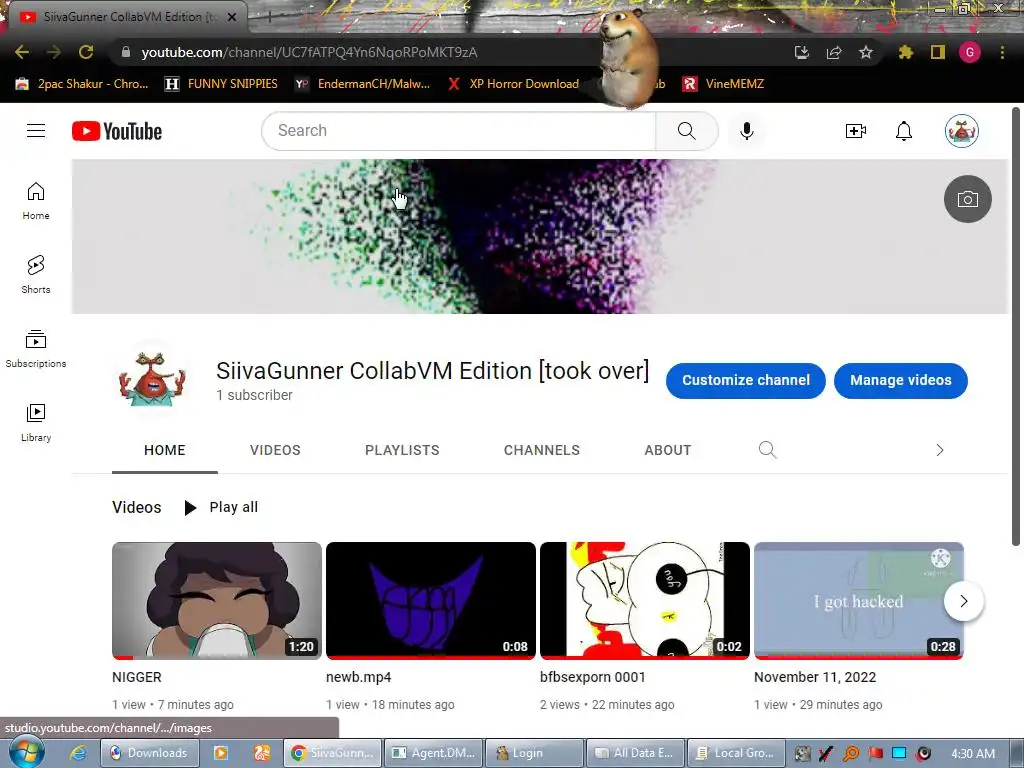Open Library in the sidebar
Image resolution: width=1024 pixels, height=768 pixels.
pos(36,423)
